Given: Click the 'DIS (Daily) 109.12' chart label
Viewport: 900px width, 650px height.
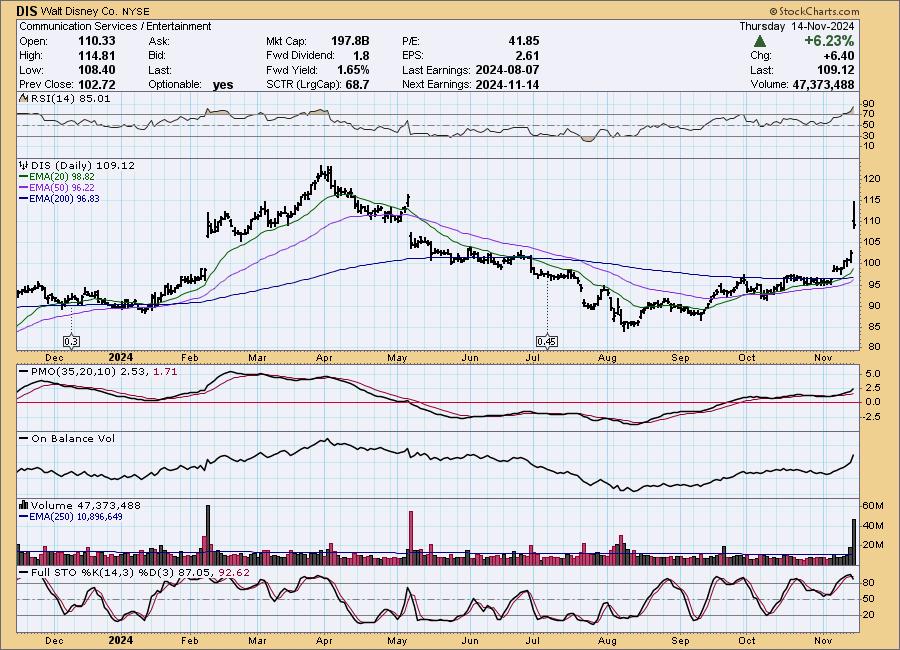Looking at the screenshot, I should coord(83,165).
